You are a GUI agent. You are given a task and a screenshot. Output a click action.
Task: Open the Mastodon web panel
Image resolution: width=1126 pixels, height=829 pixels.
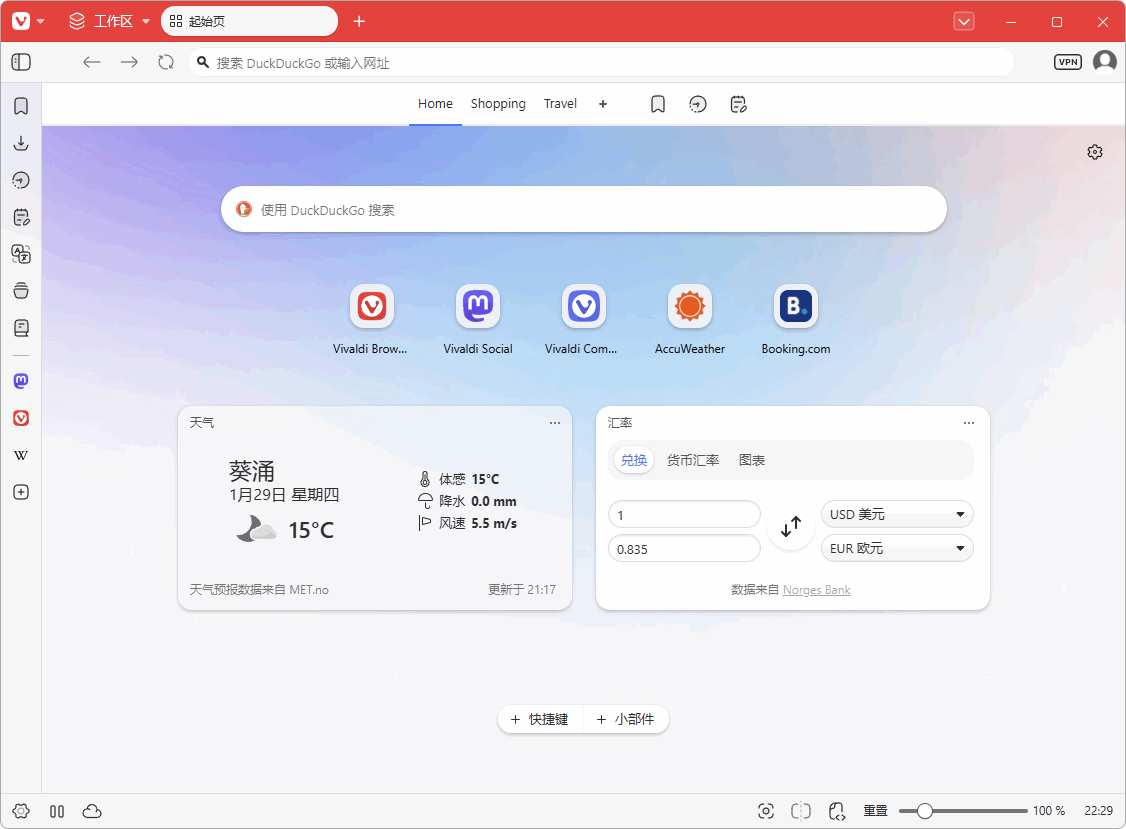point(21,381)
